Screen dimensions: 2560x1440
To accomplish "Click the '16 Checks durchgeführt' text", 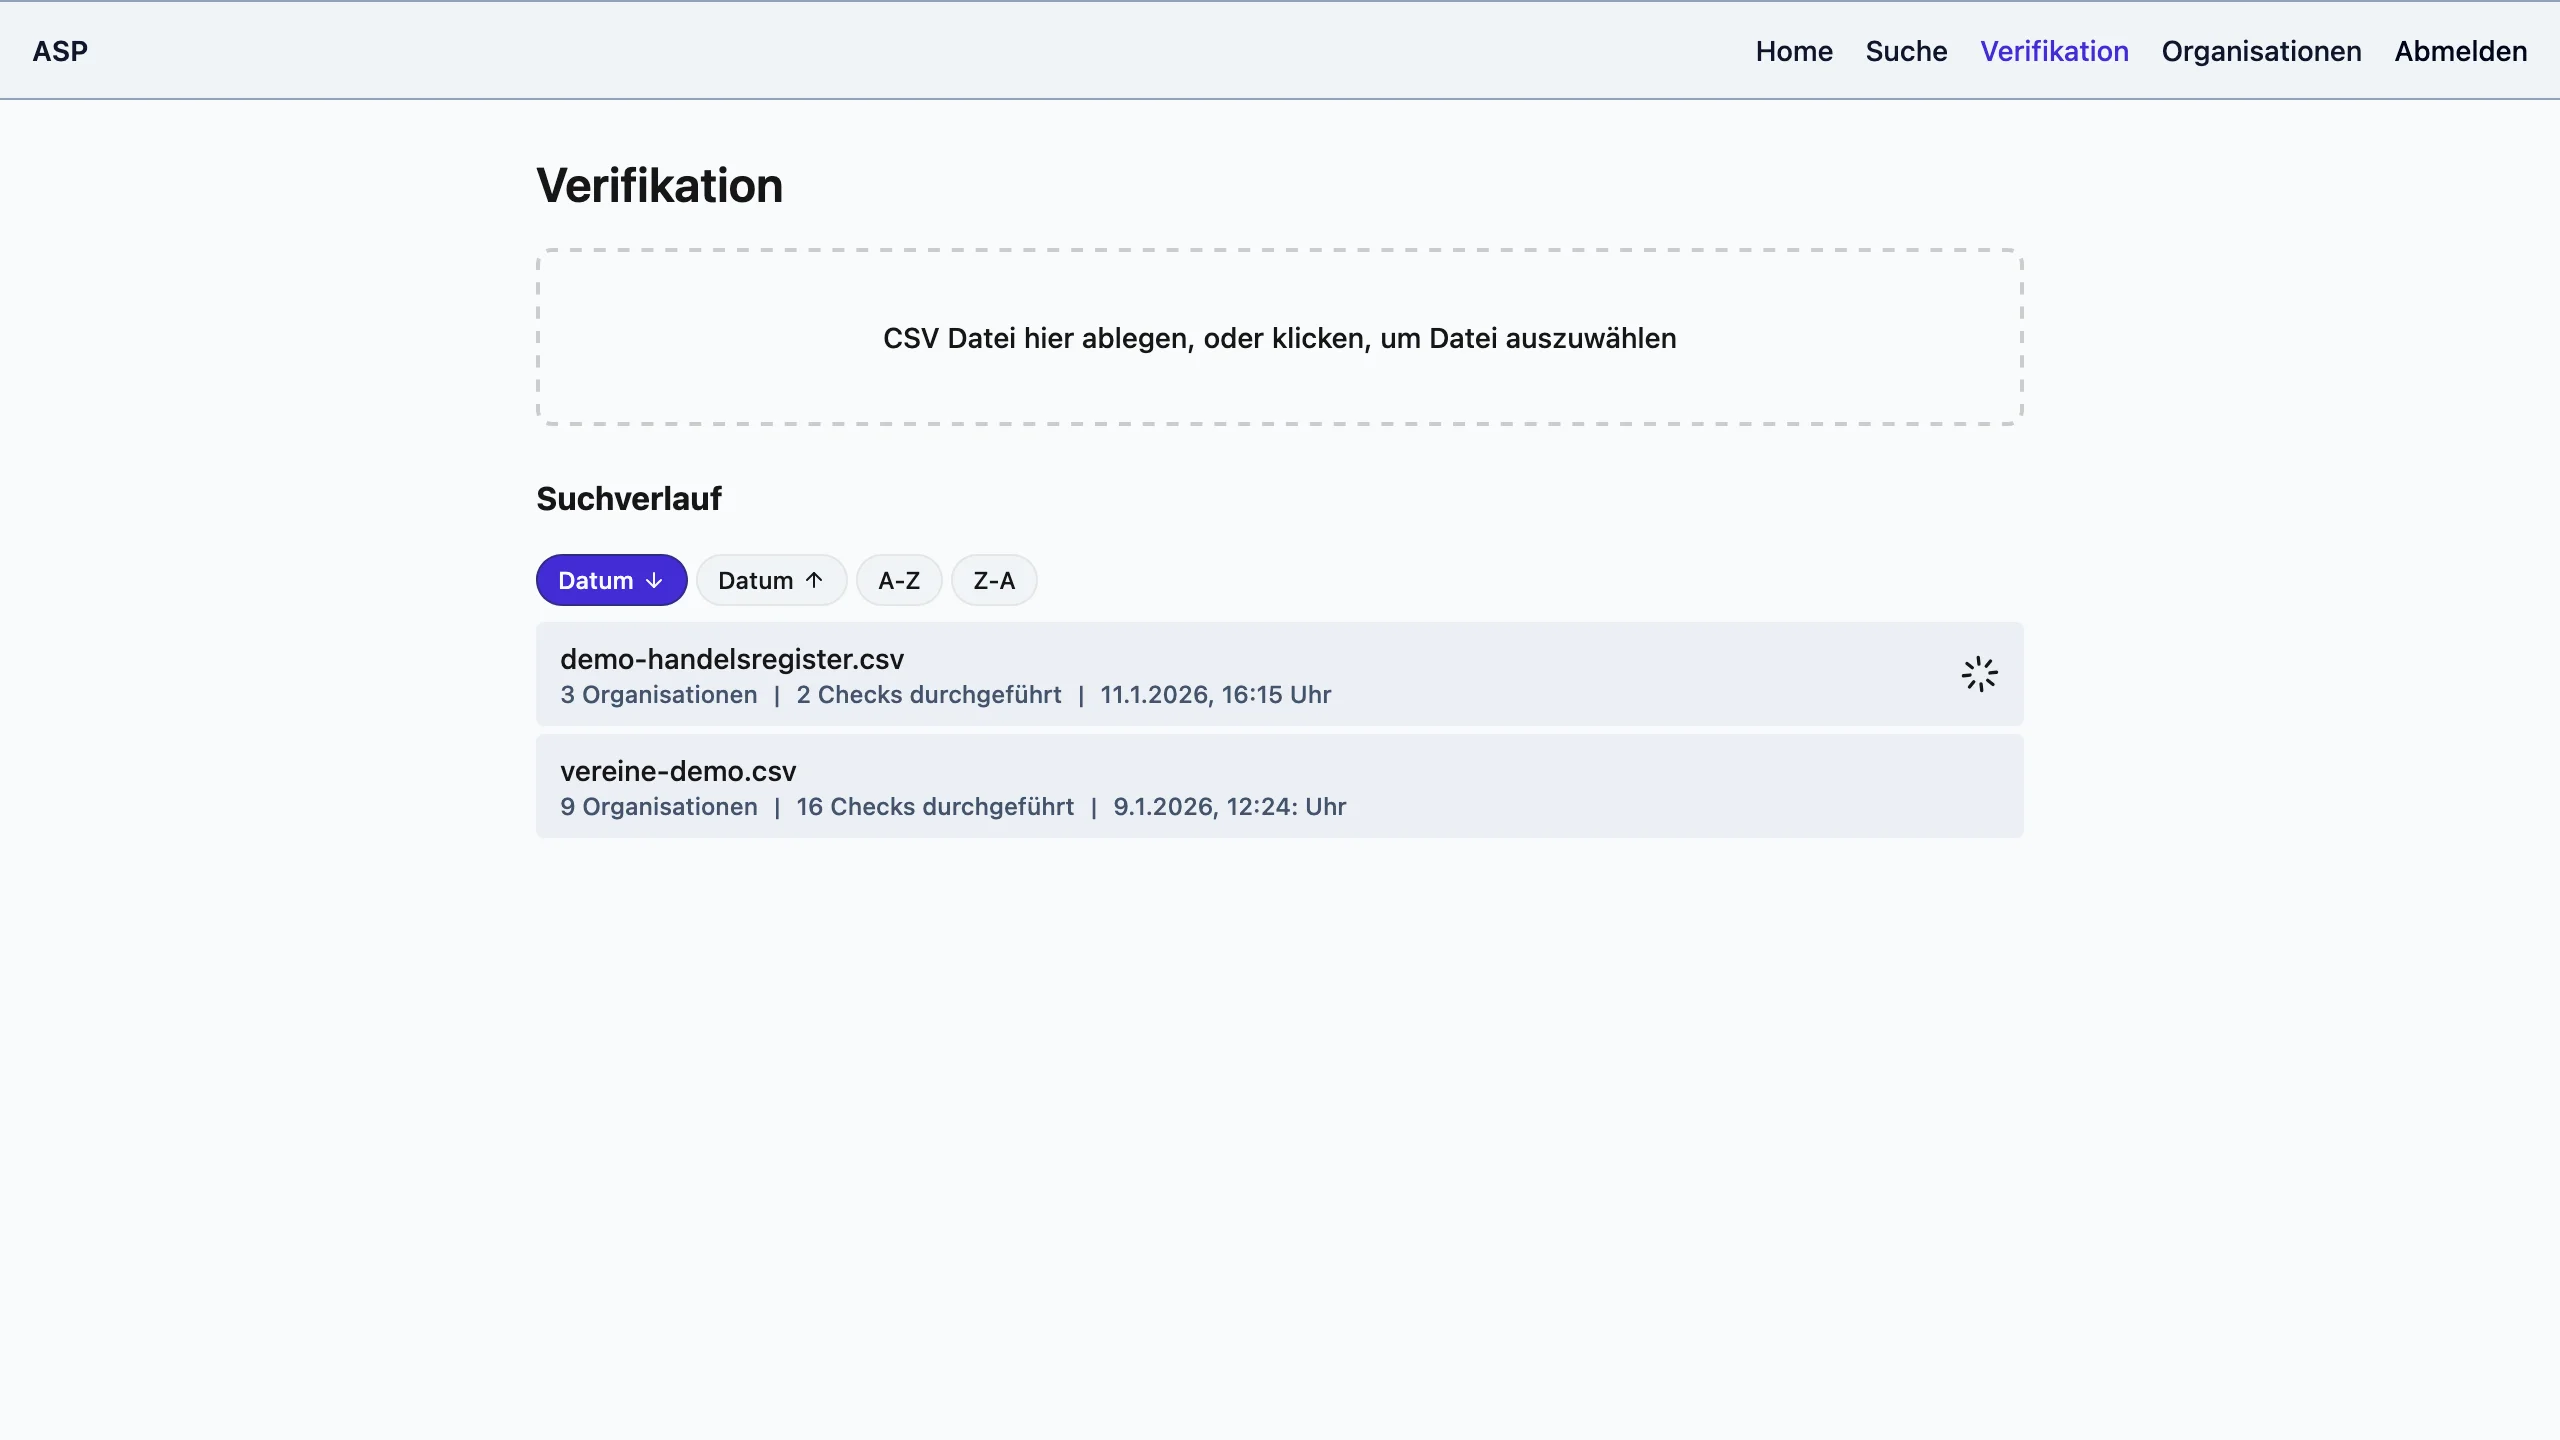I will coord(934,807).
